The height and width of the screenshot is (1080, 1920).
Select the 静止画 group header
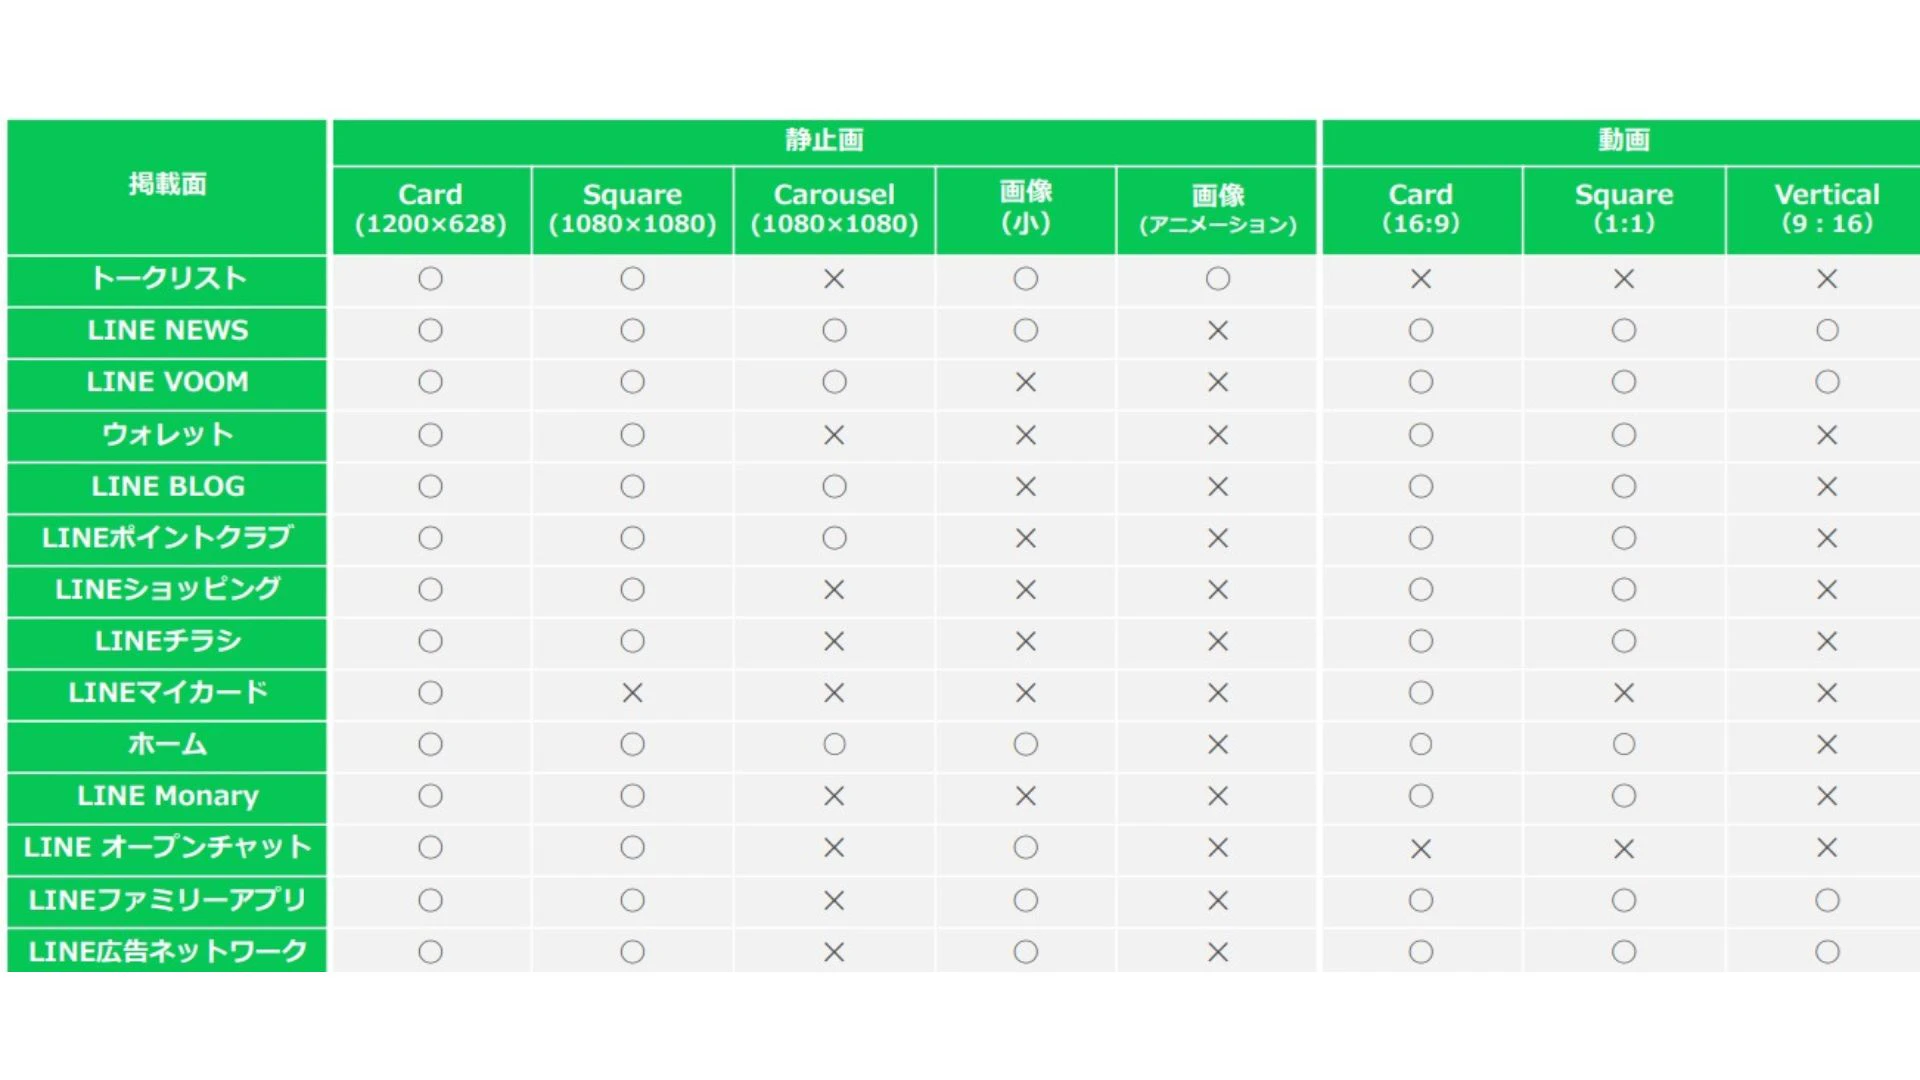pos(824,140)
